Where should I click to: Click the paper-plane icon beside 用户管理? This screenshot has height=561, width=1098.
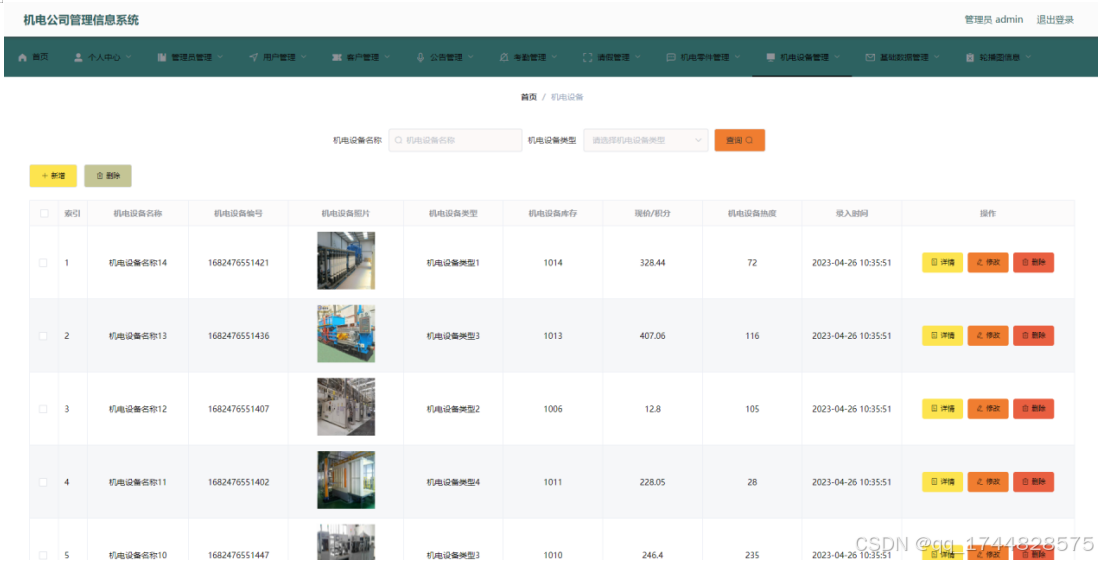point(253,57)
